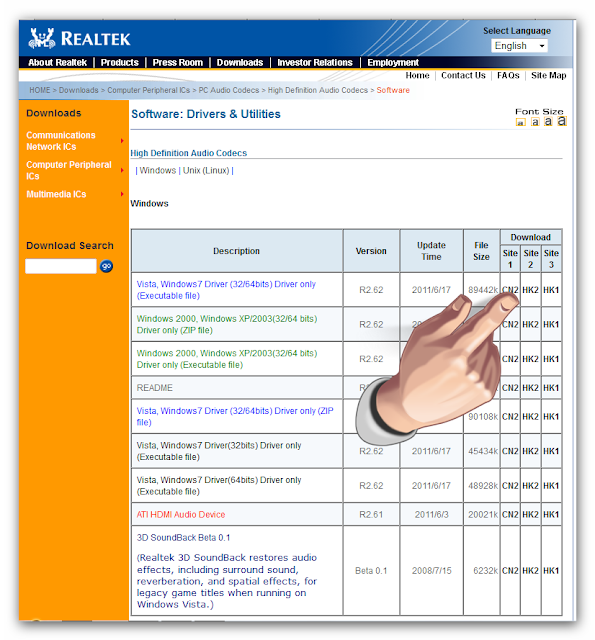Image resolution: width=595 pixels, height=640 pixels.
Task: Select the third font size icon
Action: point(548,121)
